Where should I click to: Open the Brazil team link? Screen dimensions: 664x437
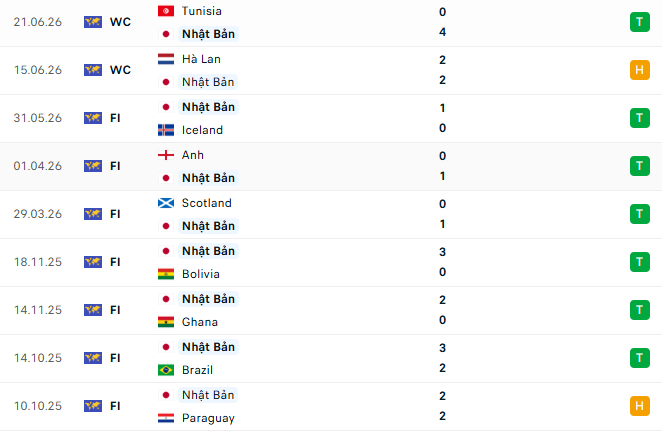click(x=197, y=370)
